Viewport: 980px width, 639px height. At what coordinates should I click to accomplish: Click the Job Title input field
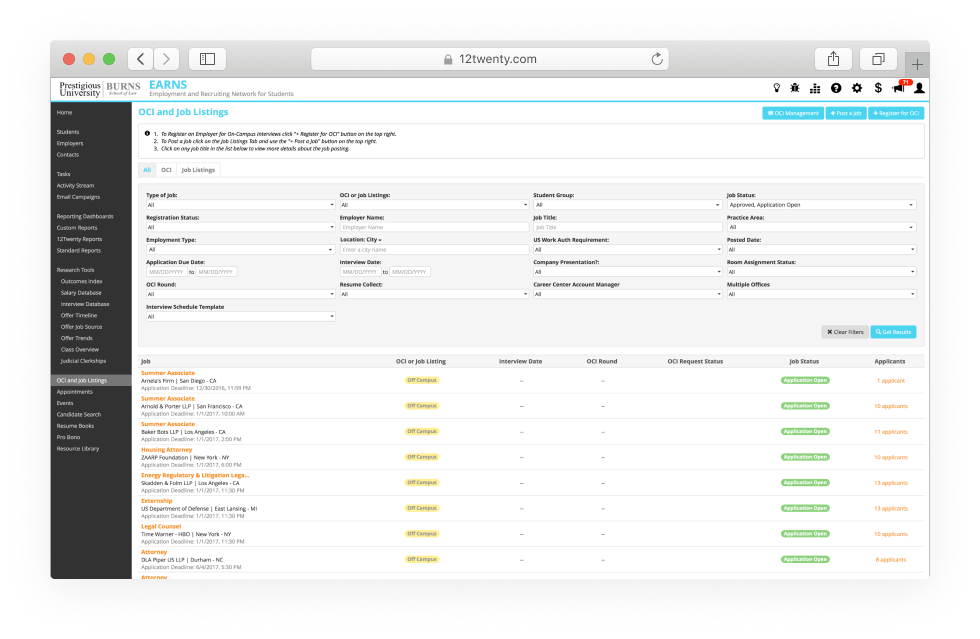(628, 228)
